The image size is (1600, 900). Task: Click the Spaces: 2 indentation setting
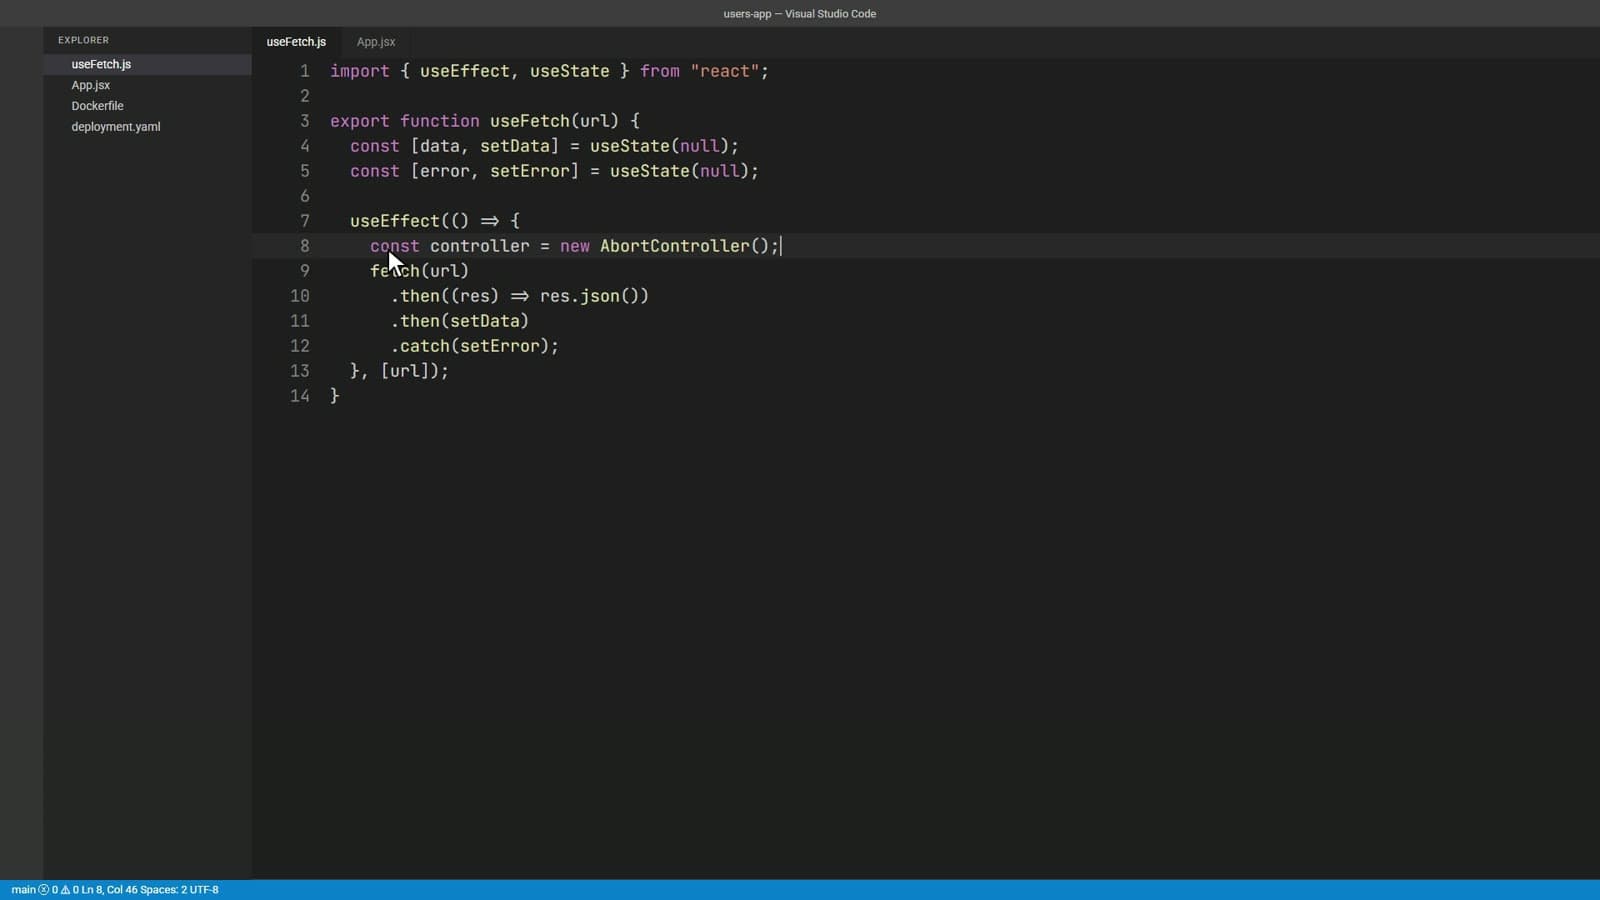click(164, 890)
